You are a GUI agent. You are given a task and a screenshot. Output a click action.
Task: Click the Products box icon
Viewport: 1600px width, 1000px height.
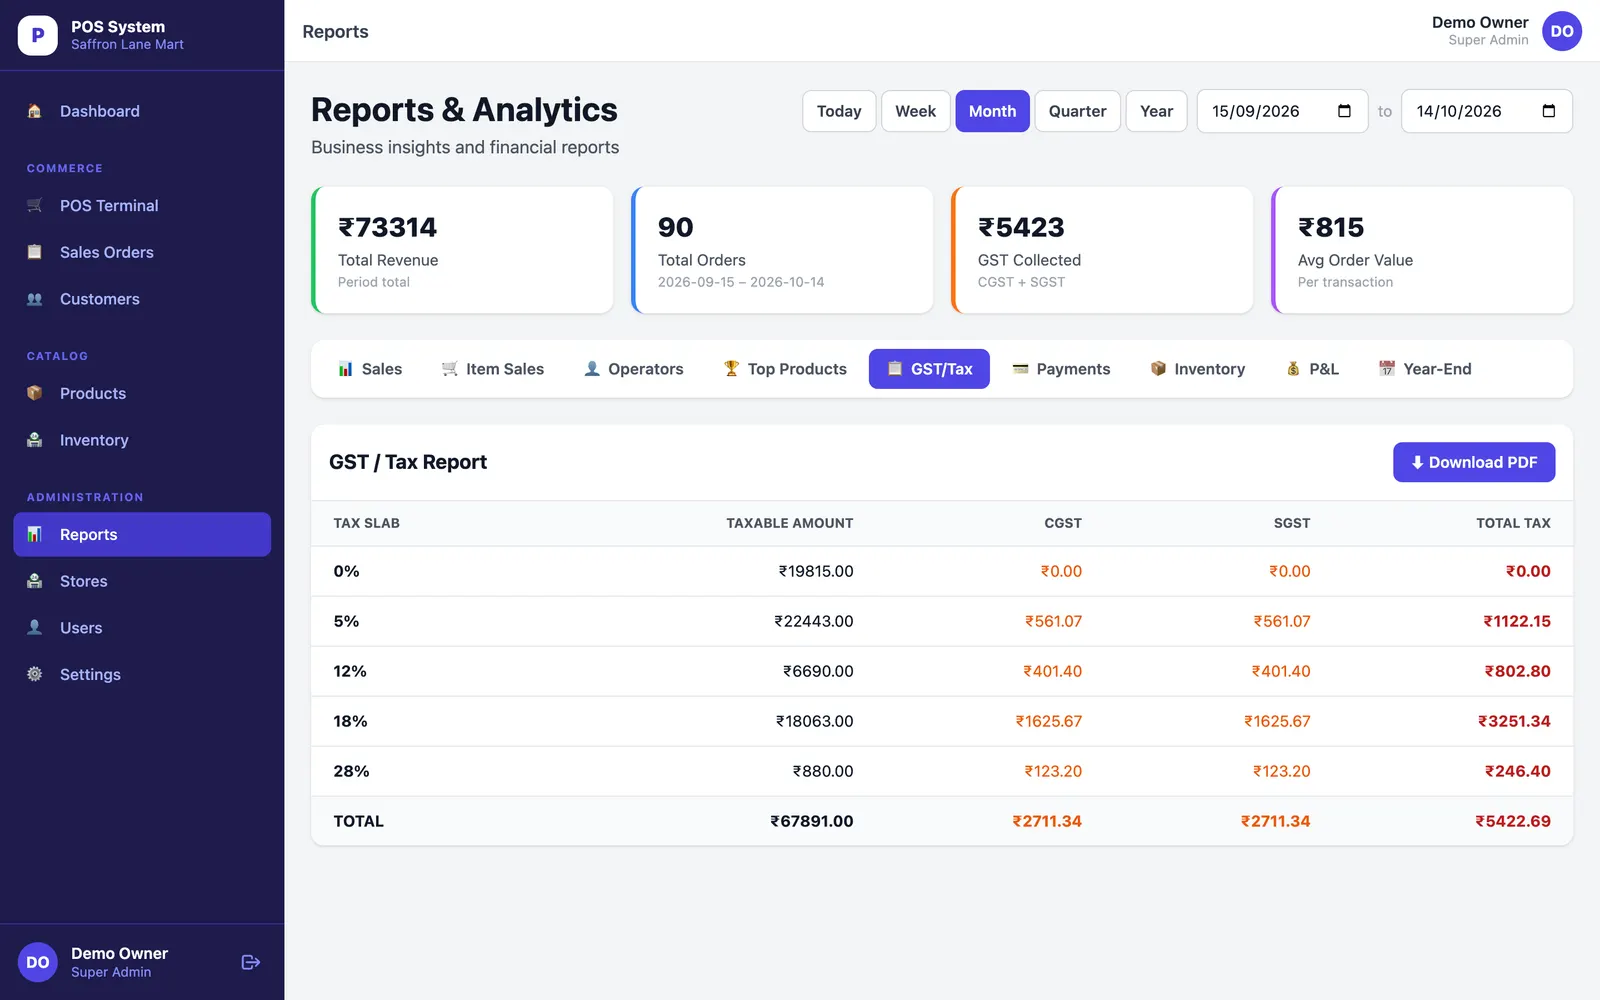coord(35,393)
